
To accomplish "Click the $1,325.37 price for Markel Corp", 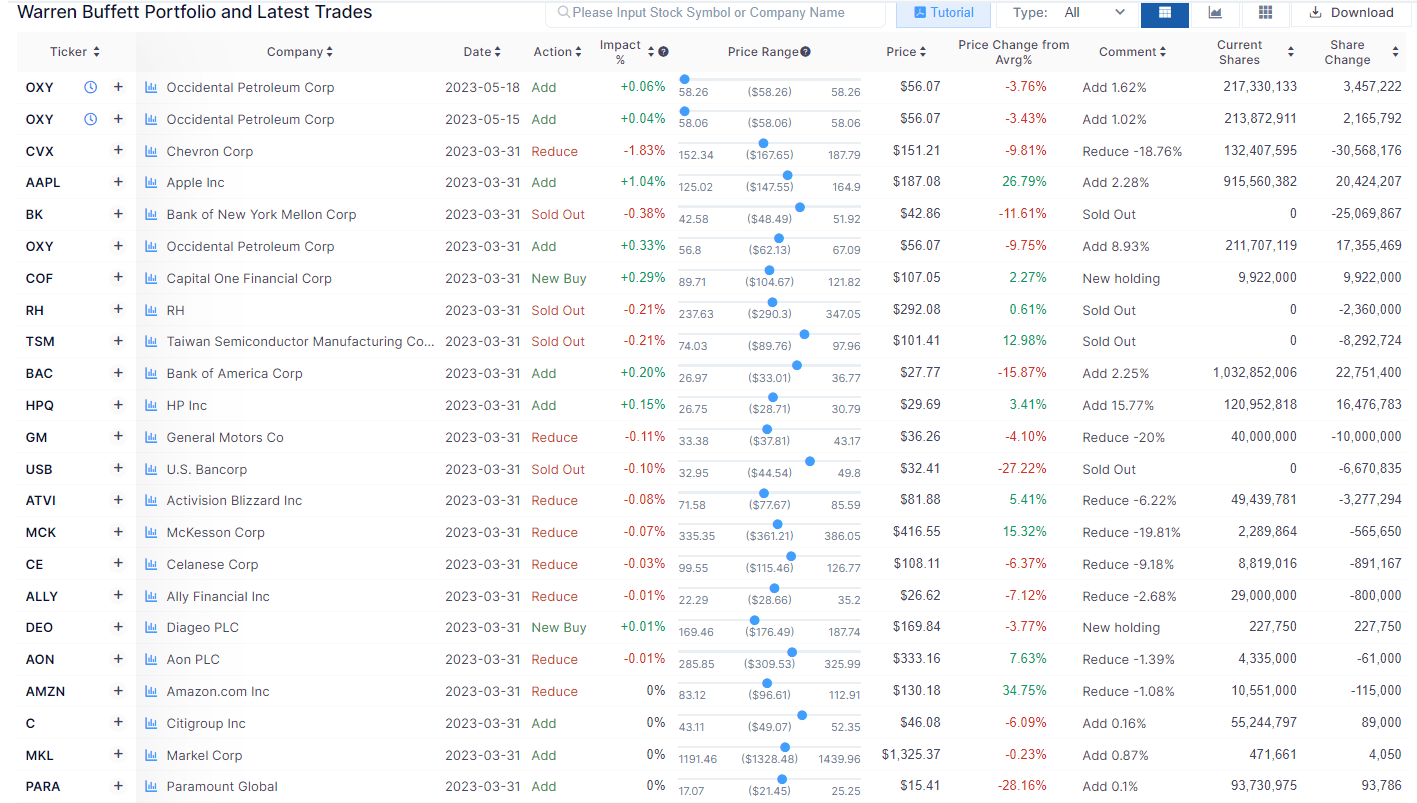I will point(911,754).
